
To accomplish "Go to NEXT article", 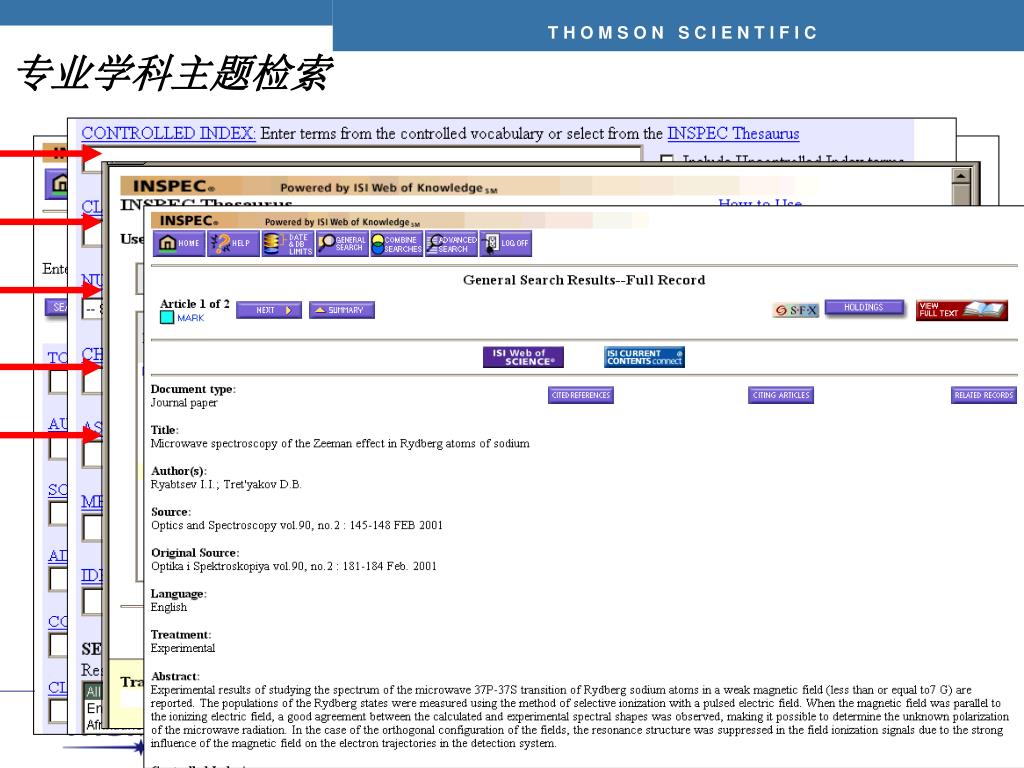I will pyautogui.click(x=269, y=310).
